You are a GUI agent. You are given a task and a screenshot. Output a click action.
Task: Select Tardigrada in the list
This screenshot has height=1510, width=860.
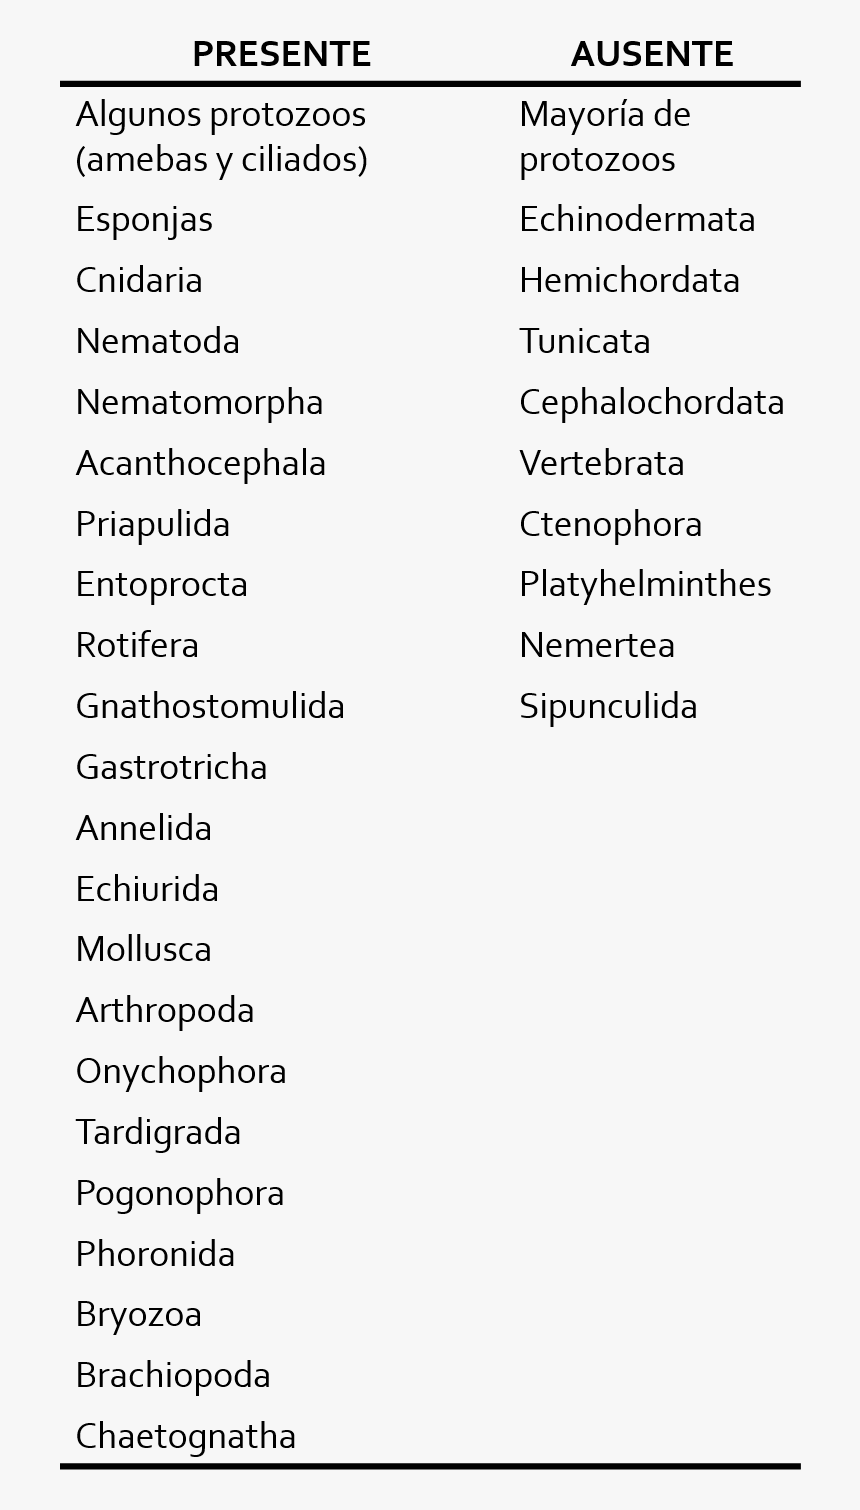pyautogui.click(x=158, y=1133)
